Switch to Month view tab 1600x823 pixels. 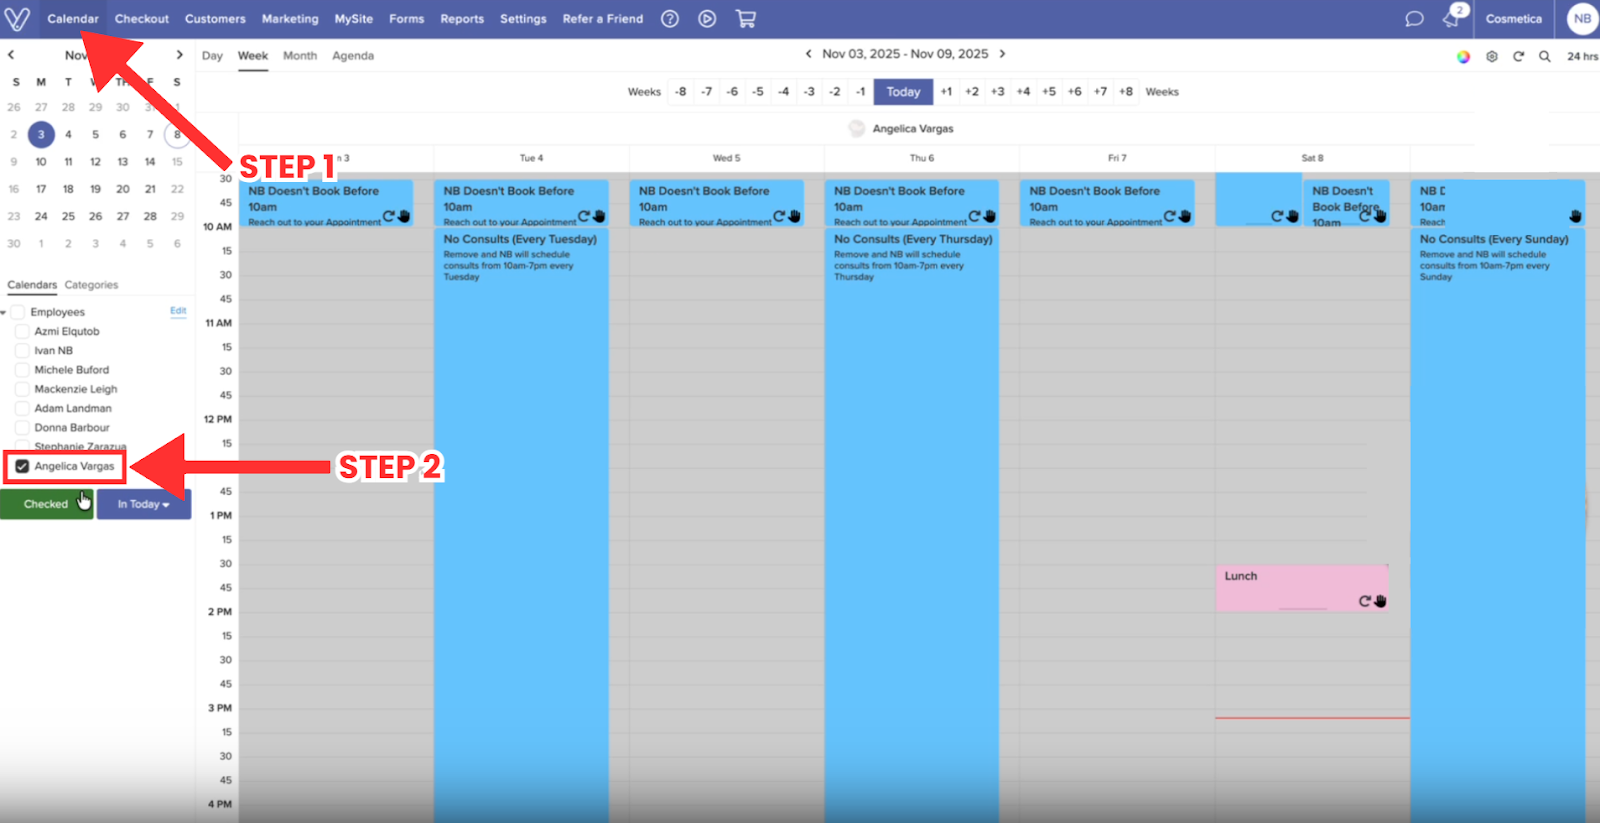click(300, 56)
